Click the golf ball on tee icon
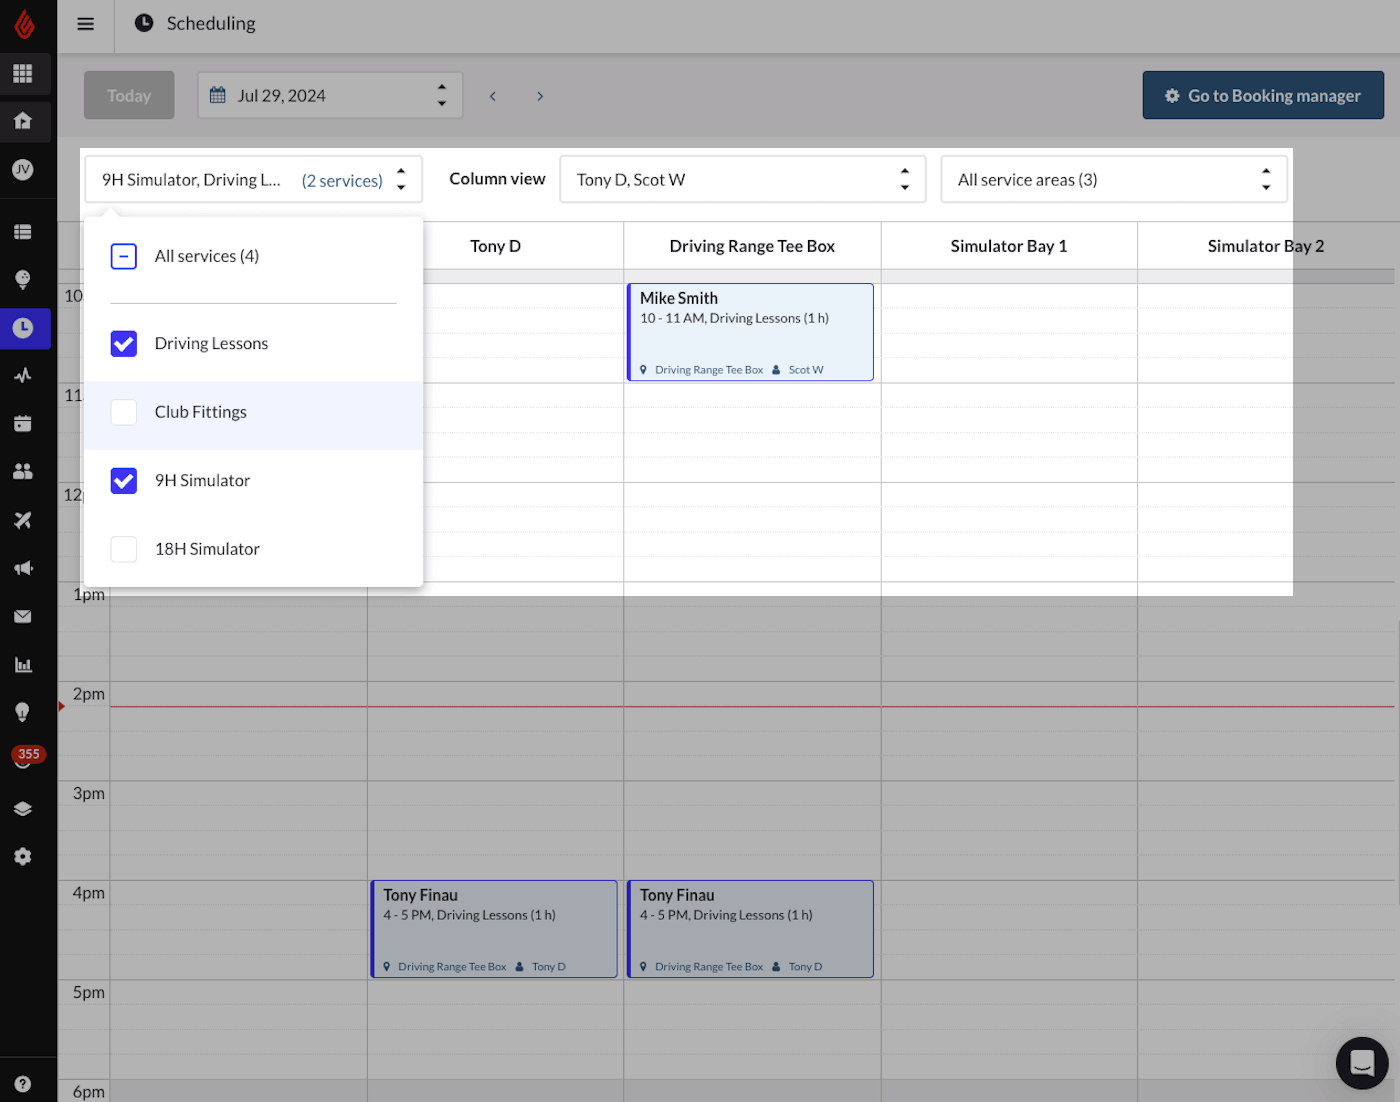1400x1102 pixels. pyautogui.click(x=23, y=279)
